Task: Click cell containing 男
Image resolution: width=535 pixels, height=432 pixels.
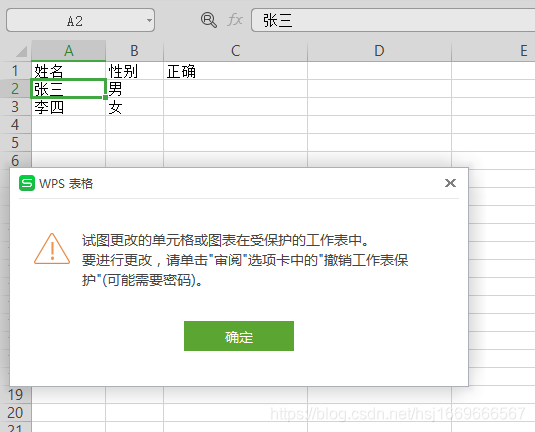Action: tap(134, 89)
